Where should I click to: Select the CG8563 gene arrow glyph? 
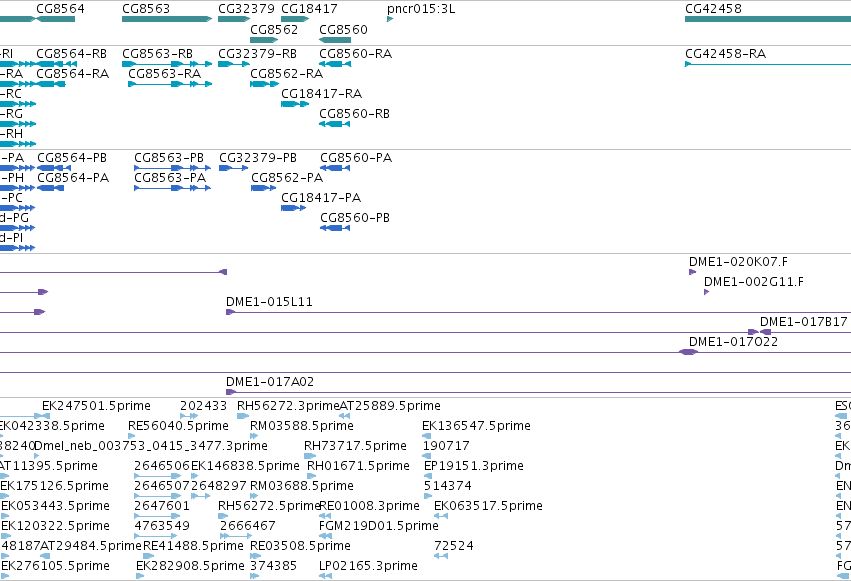167,19
